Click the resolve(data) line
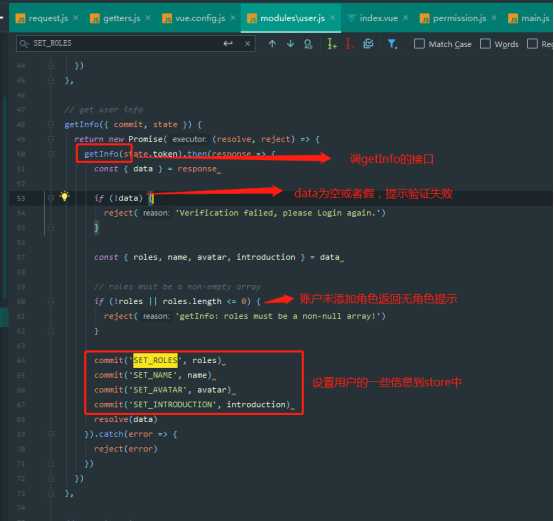 pos(126,419)
